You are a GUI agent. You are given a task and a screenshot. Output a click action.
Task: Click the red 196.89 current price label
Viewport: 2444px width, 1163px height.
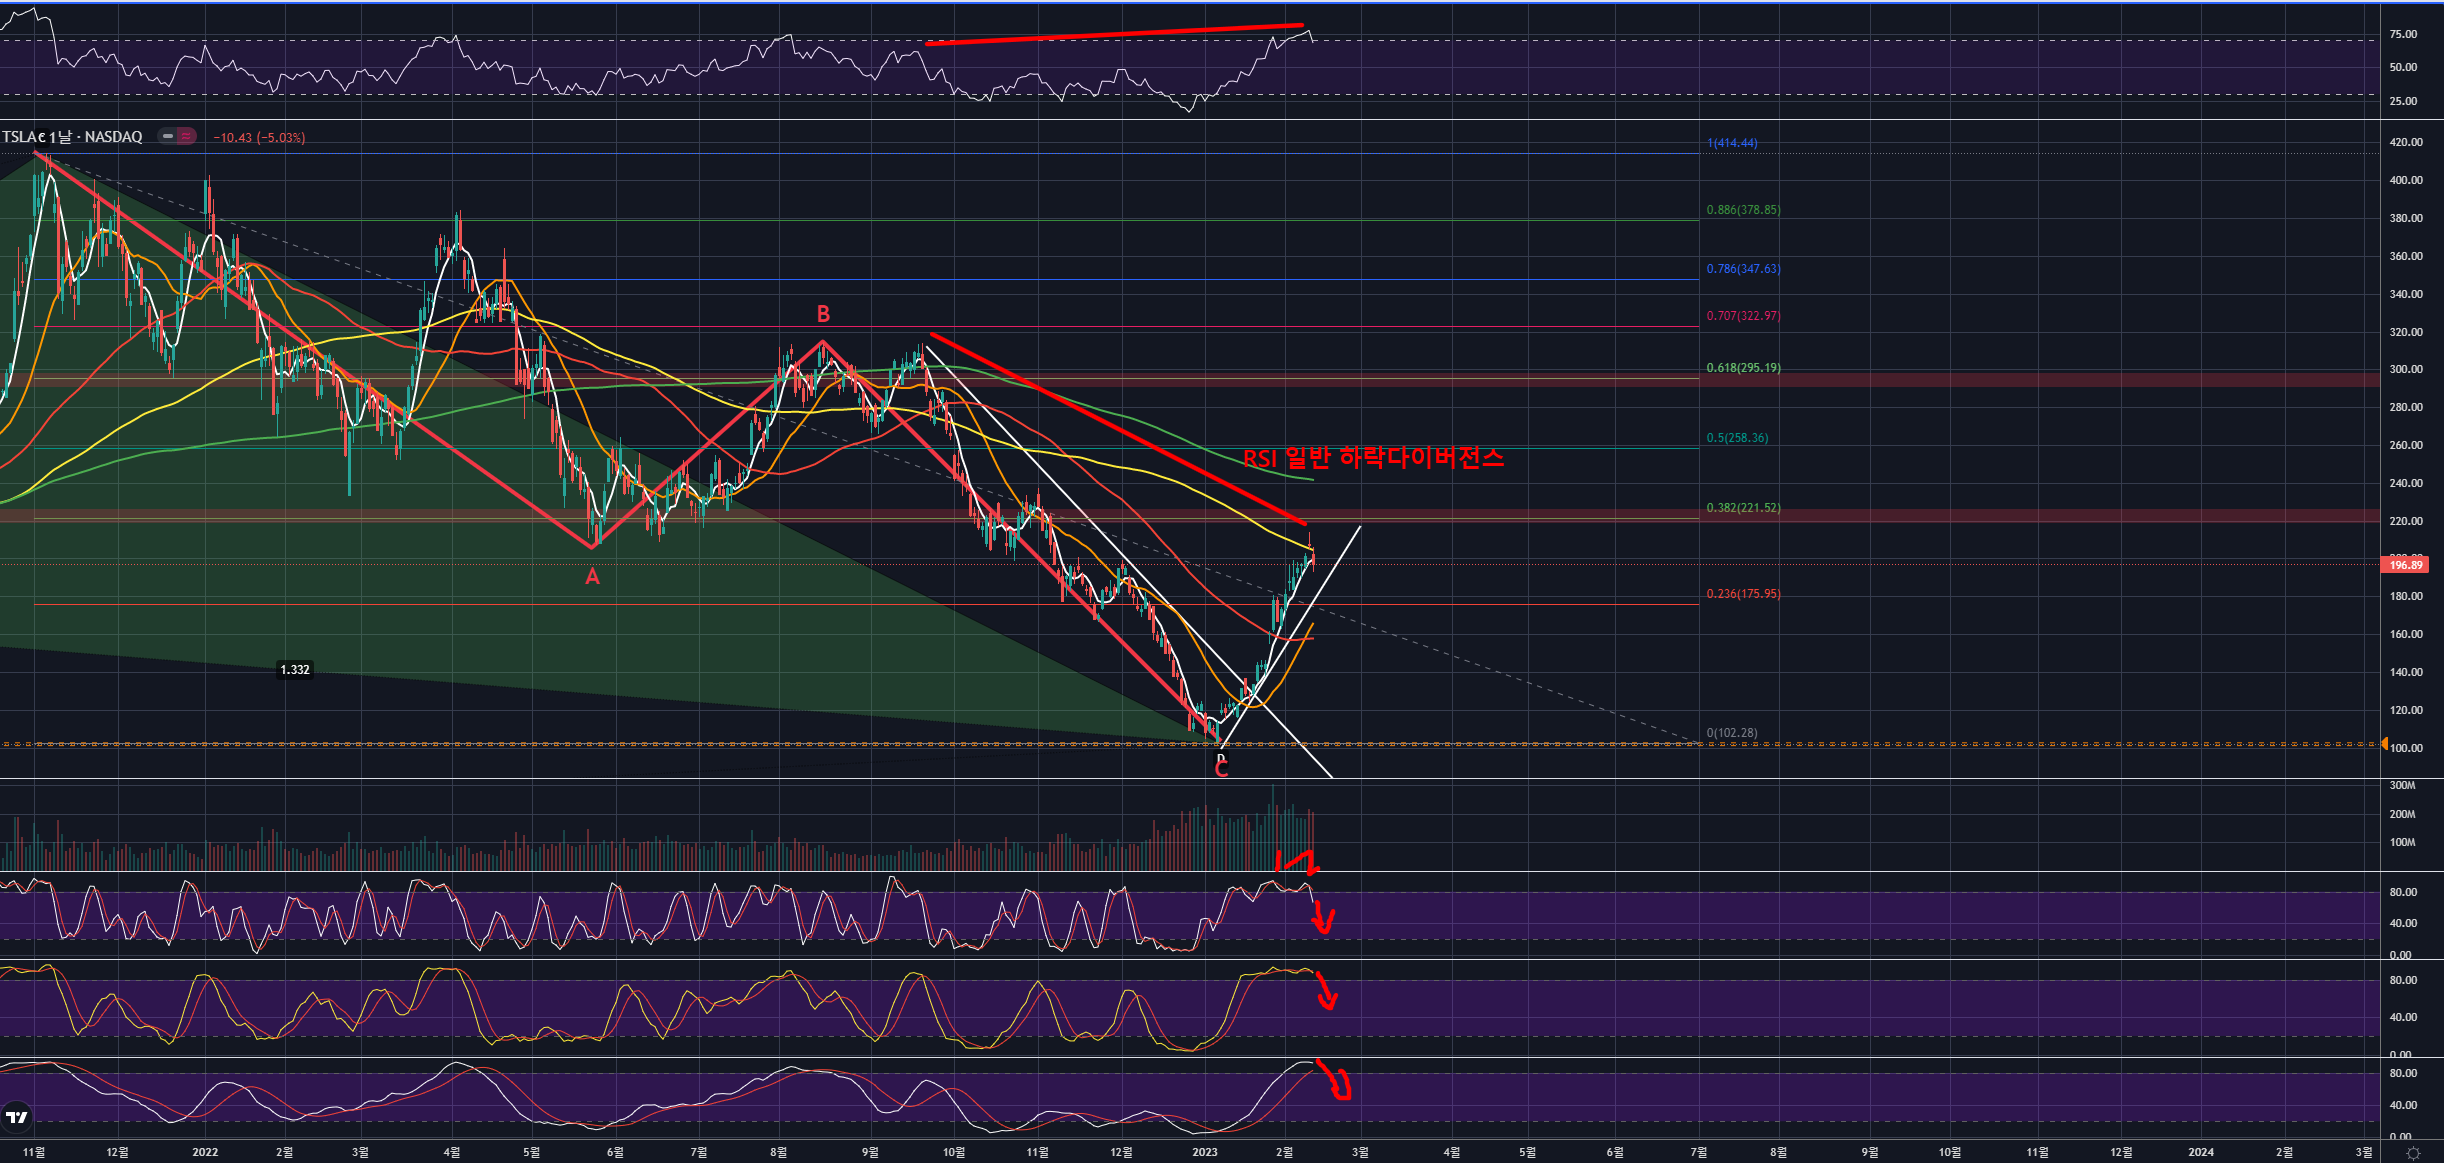click(x=2405, y=565)
